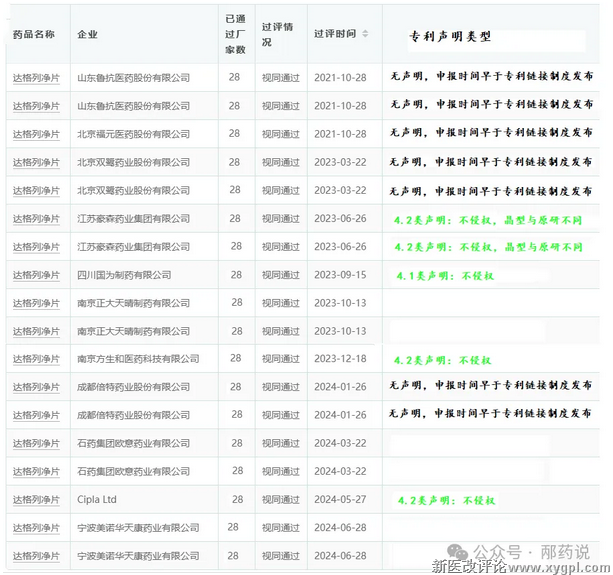Viewport: 613px width, 575px height.
Task: Sort table by the 过评时间 sort arrows
Action: coord(365,34)
